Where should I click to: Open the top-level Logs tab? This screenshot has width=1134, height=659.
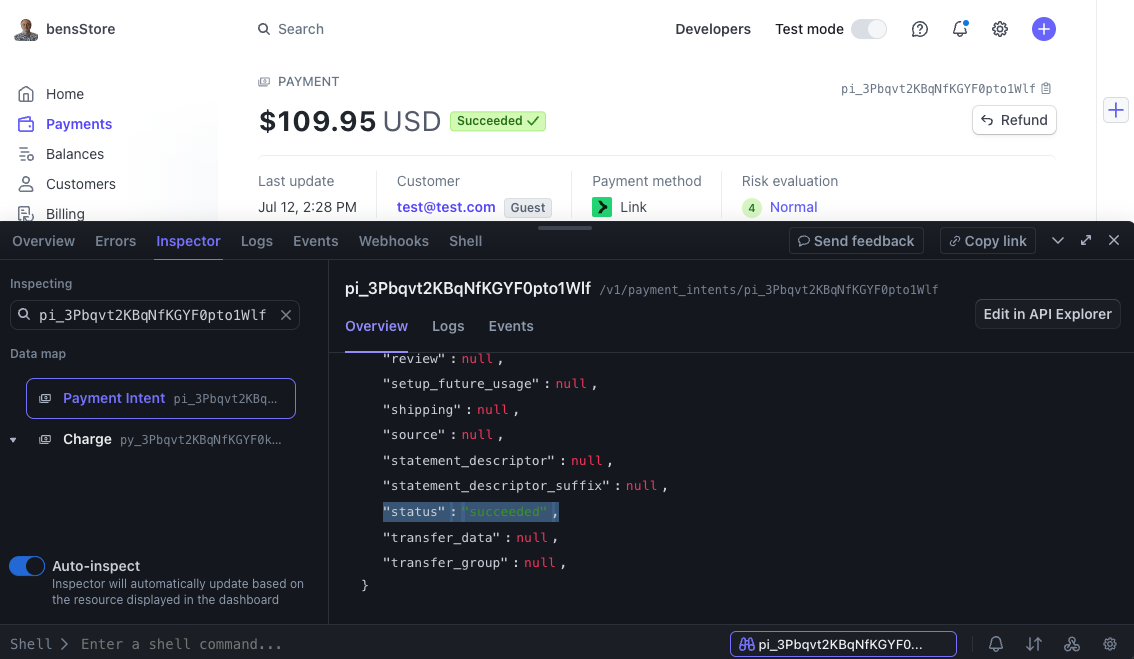point(257,241)
